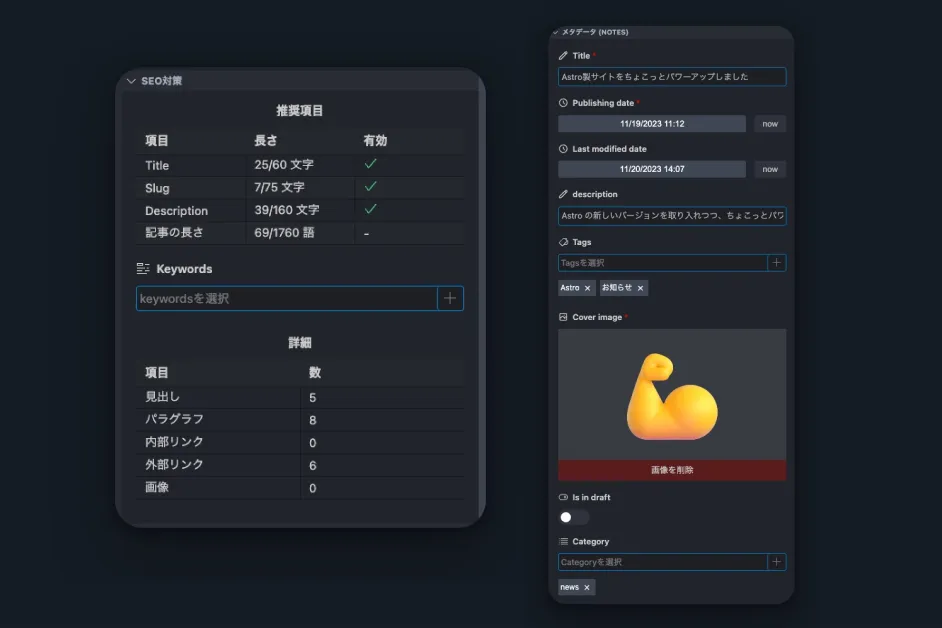
Task: Toggle the Is in draft switch
Action: coord(572,517)
